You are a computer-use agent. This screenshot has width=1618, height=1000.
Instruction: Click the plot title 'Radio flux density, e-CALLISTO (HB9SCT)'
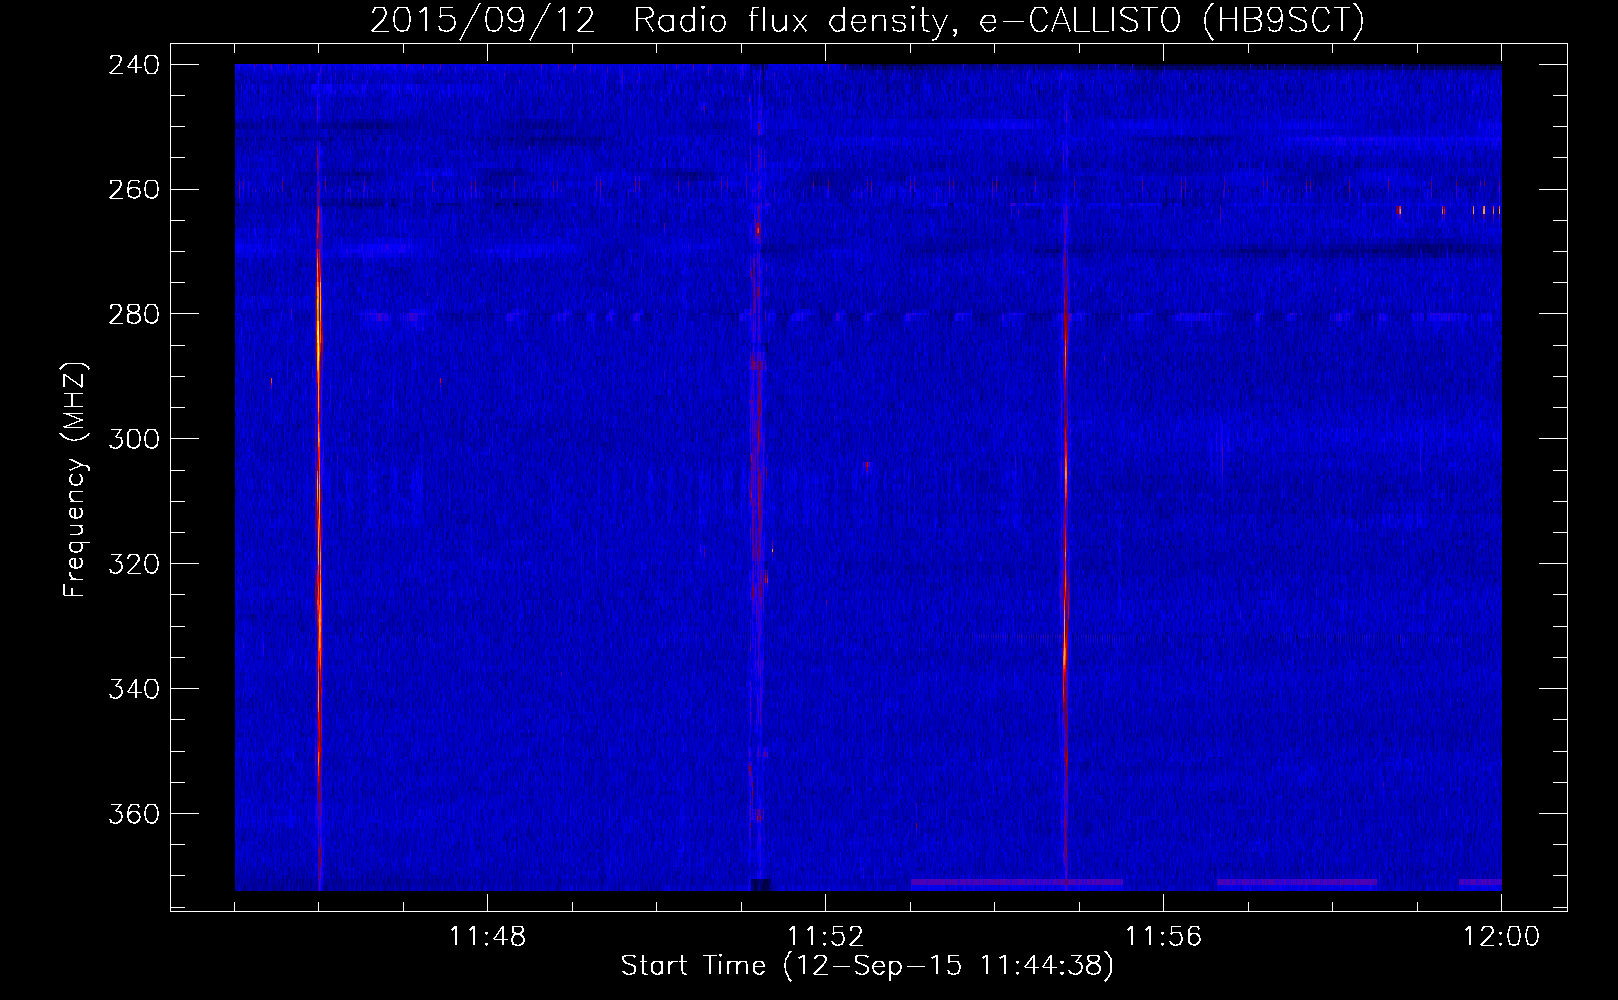999,20
